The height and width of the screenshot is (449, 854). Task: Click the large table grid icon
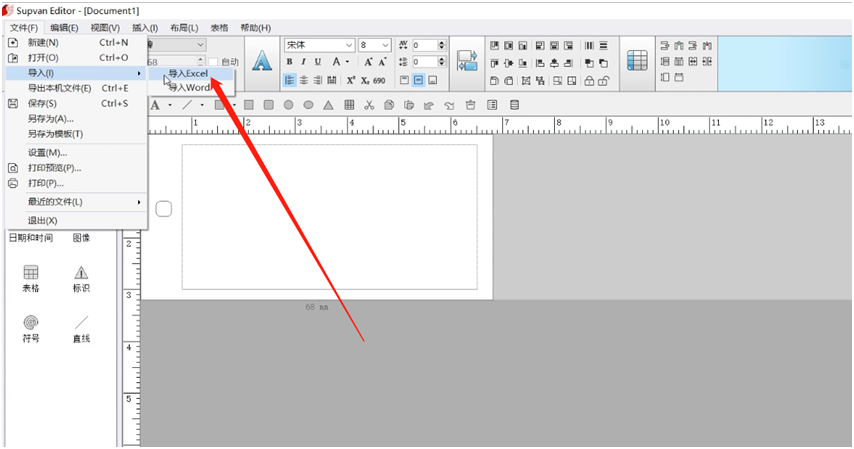coord(637,62)
